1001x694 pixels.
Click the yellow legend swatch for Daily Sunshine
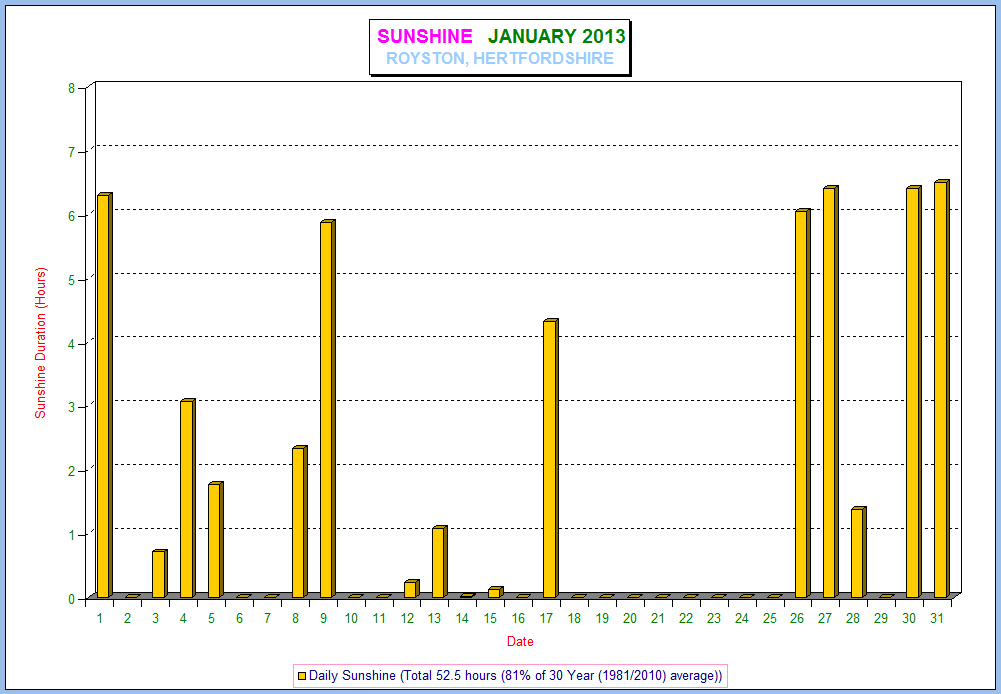pos(302,675)
